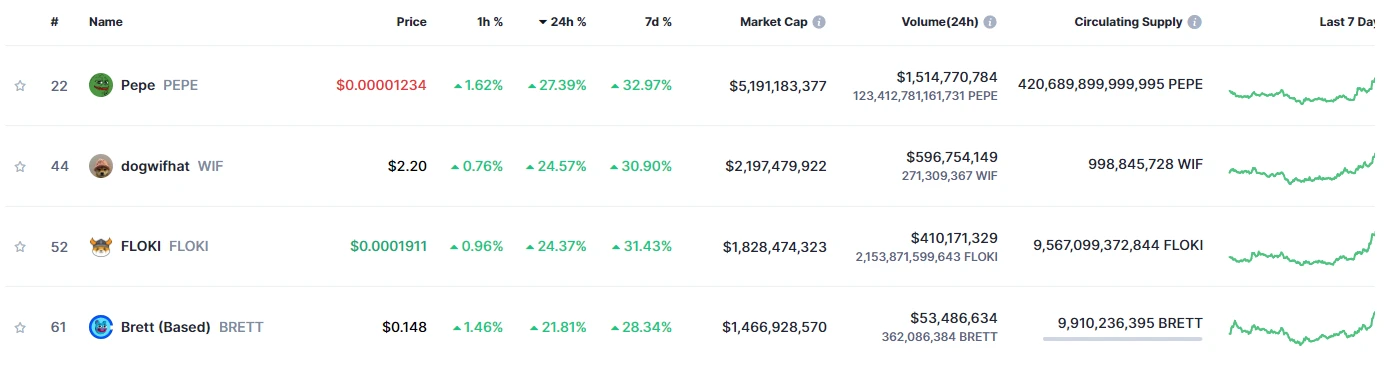Screen dimensions: 1393x367
Task: Sort the list by Name header
Action: point(105,21)
